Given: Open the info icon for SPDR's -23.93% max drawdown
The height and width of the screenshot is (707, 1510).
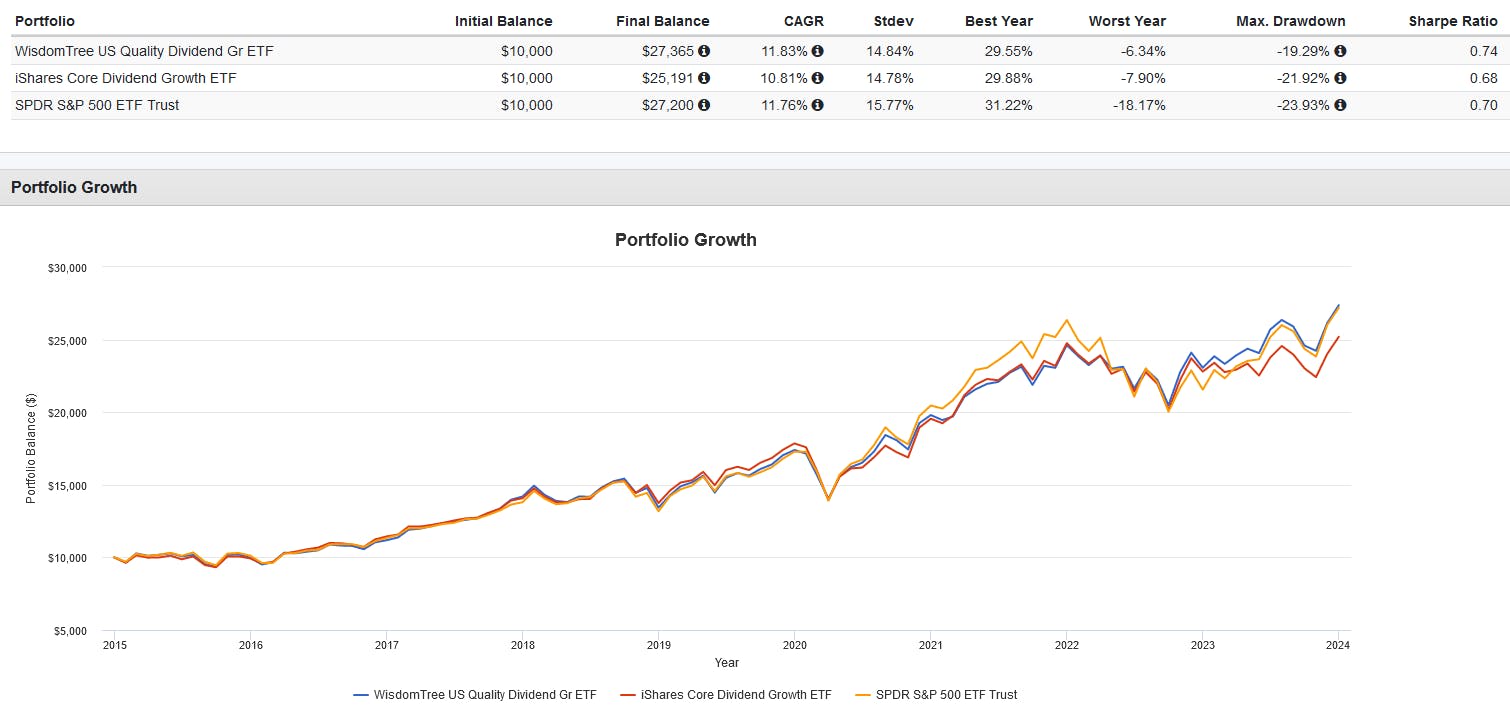Looking at the screenshot, I should pos(1341,105).
